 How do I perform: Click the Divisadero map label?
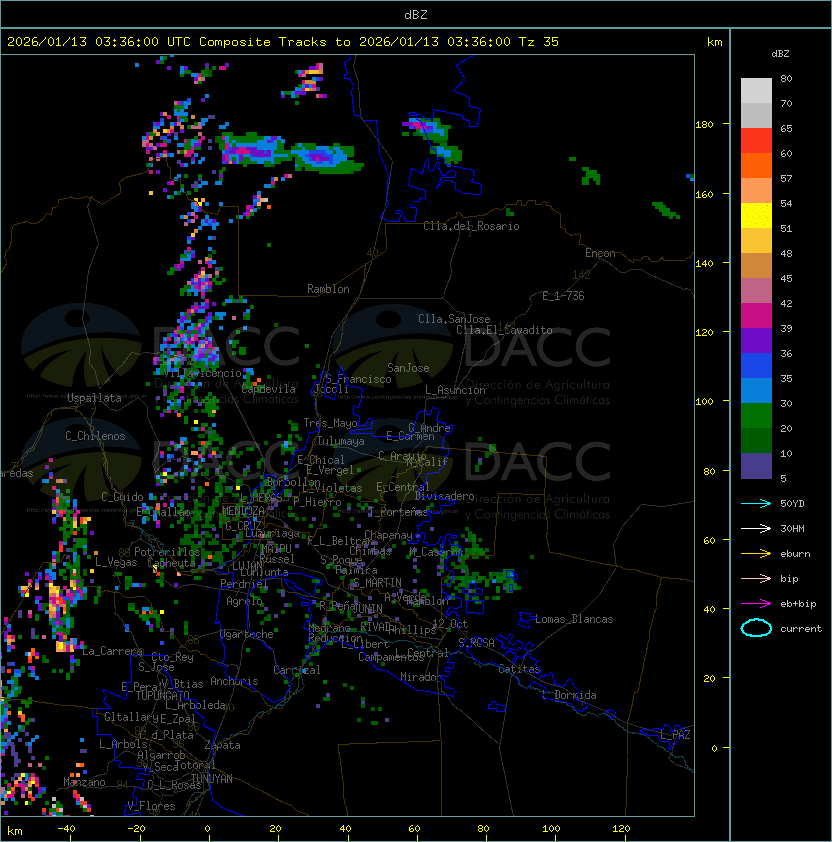pyautogui.click(x=444, y=496)
